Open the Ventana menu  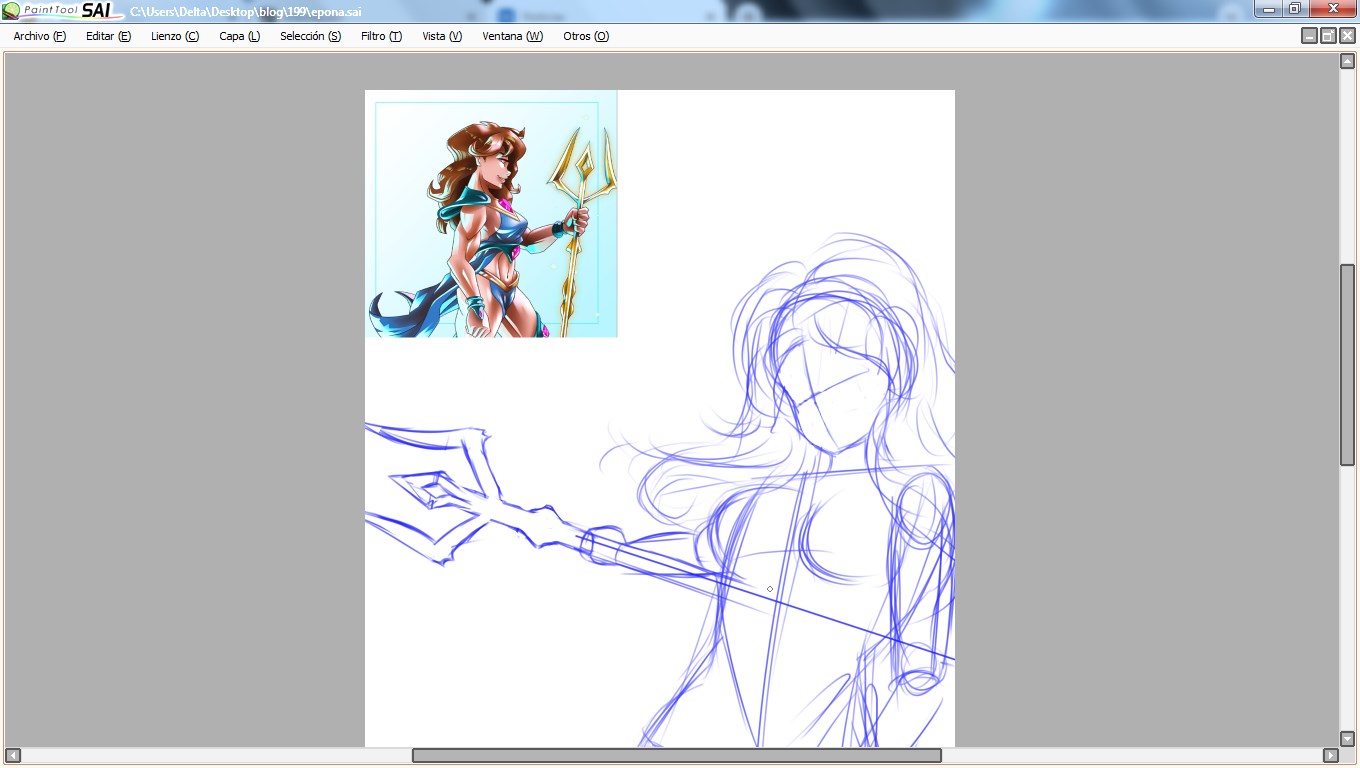[512, 36]
